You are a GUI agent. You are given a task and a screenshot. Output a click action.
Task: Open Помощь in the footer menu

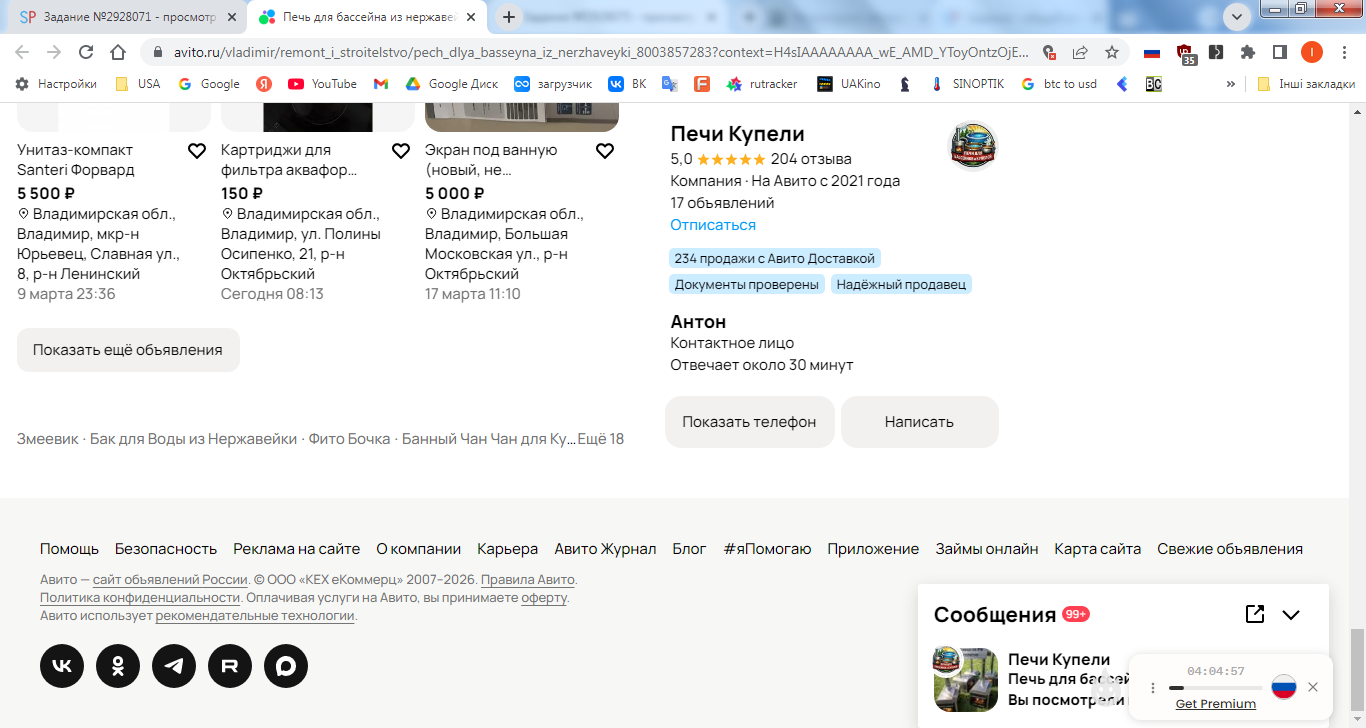[69, 549]
